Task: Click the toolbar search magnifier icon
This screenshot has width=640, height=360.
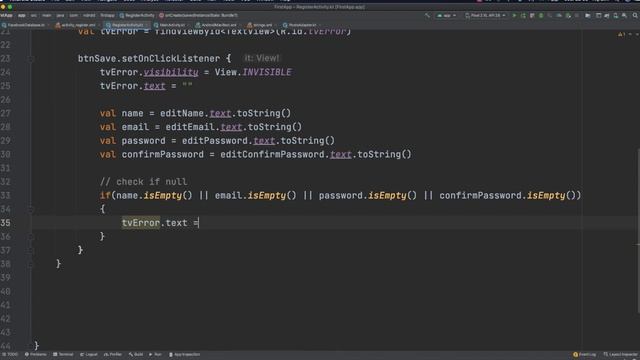Action: (x=635, y=16)
